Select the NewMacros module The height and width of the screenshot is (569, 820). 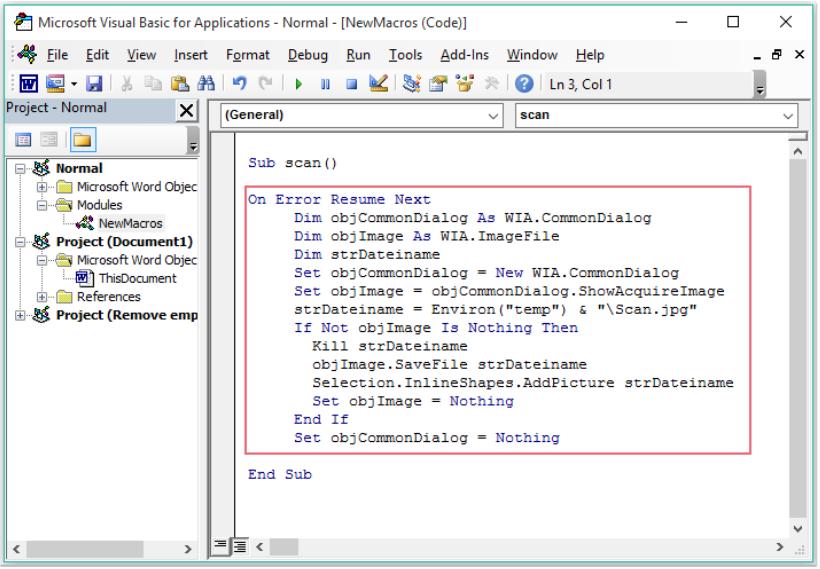coord(130,223)
